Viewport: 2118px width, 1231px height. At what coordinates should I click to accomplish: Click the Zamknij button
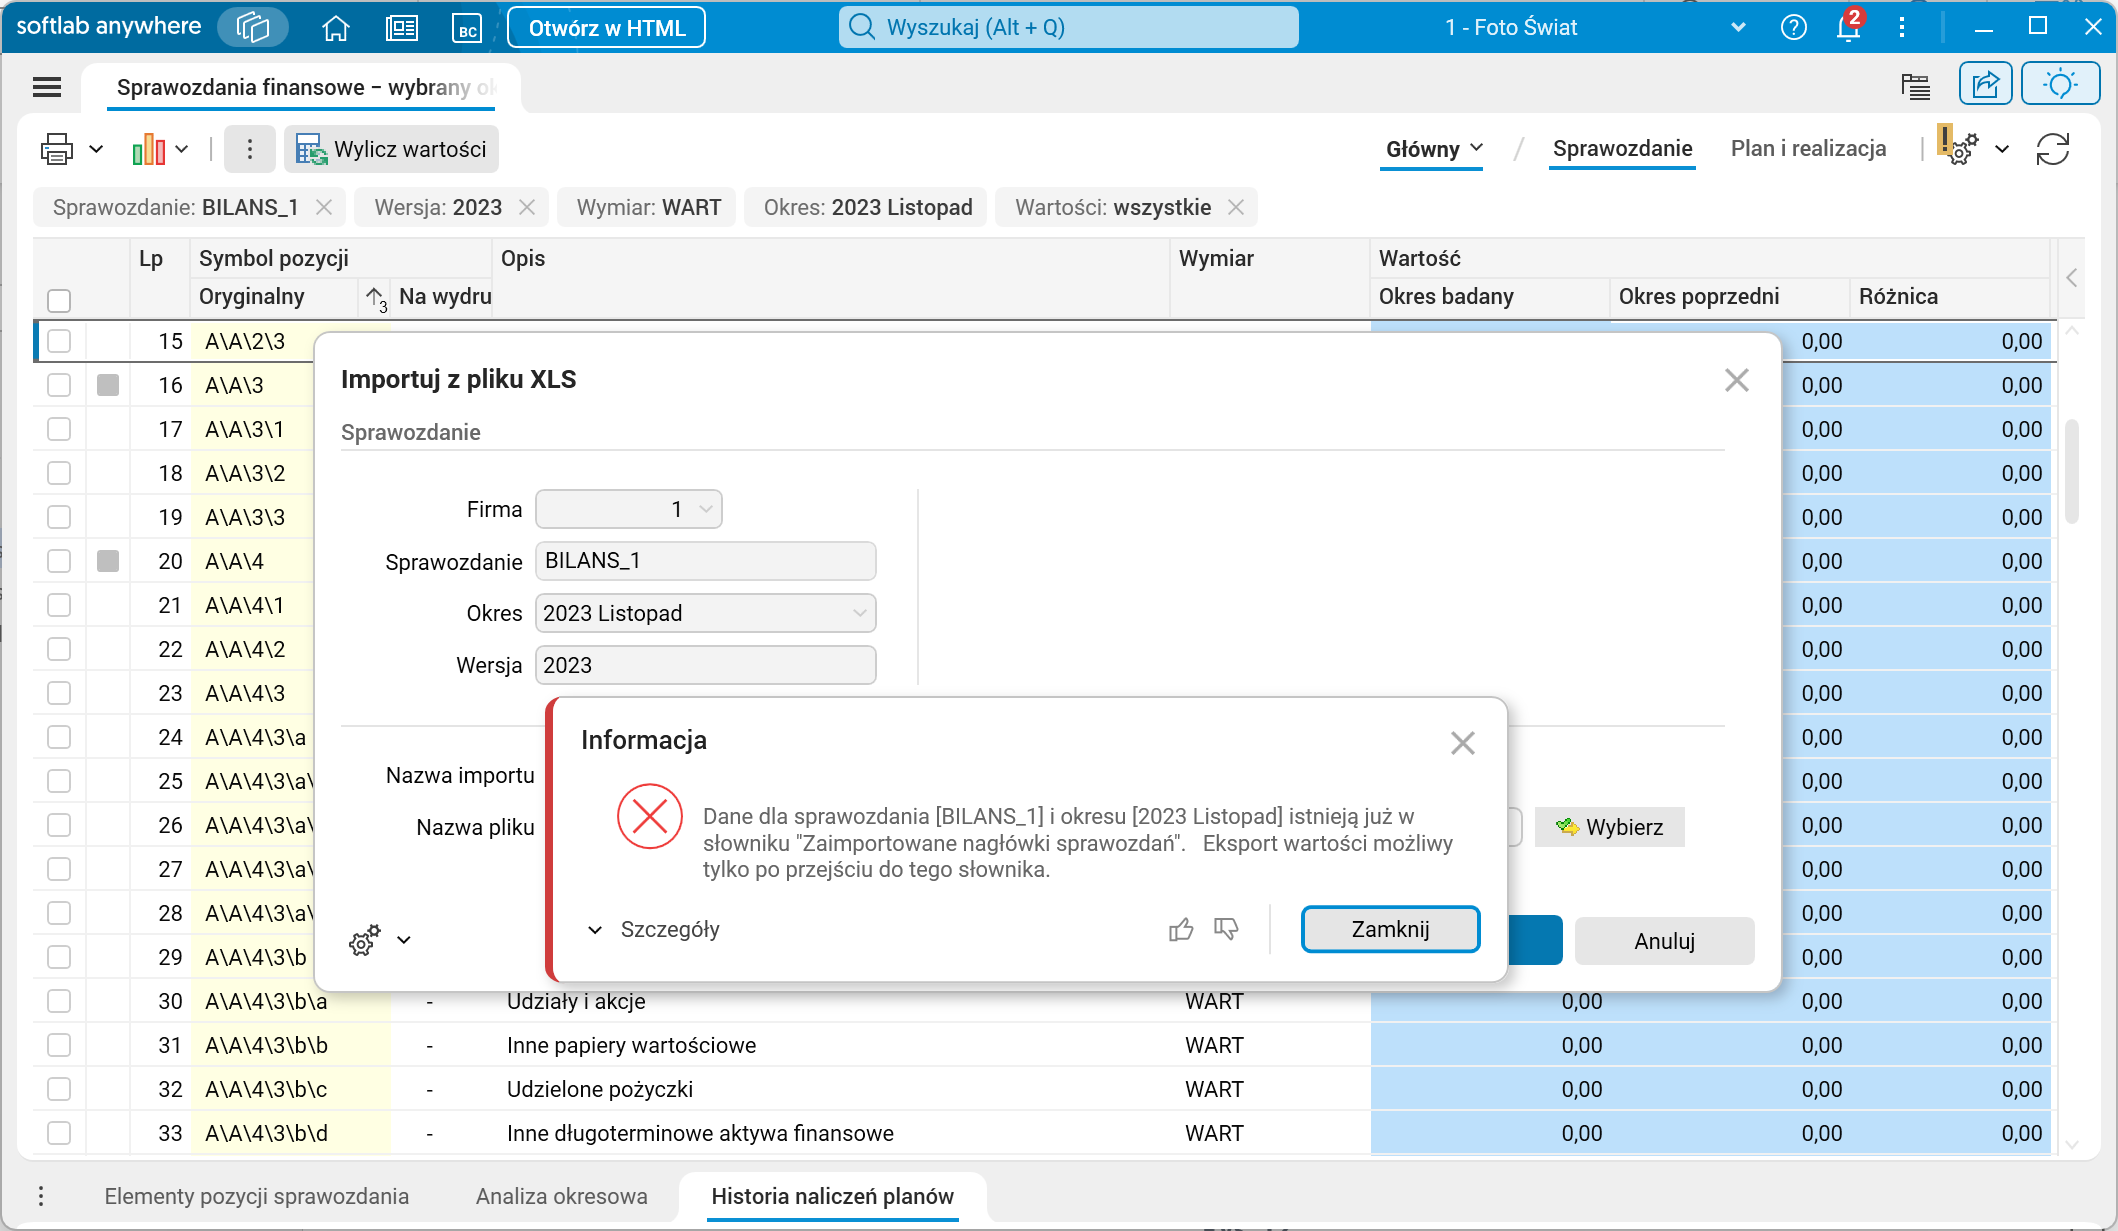[1390, 930]
